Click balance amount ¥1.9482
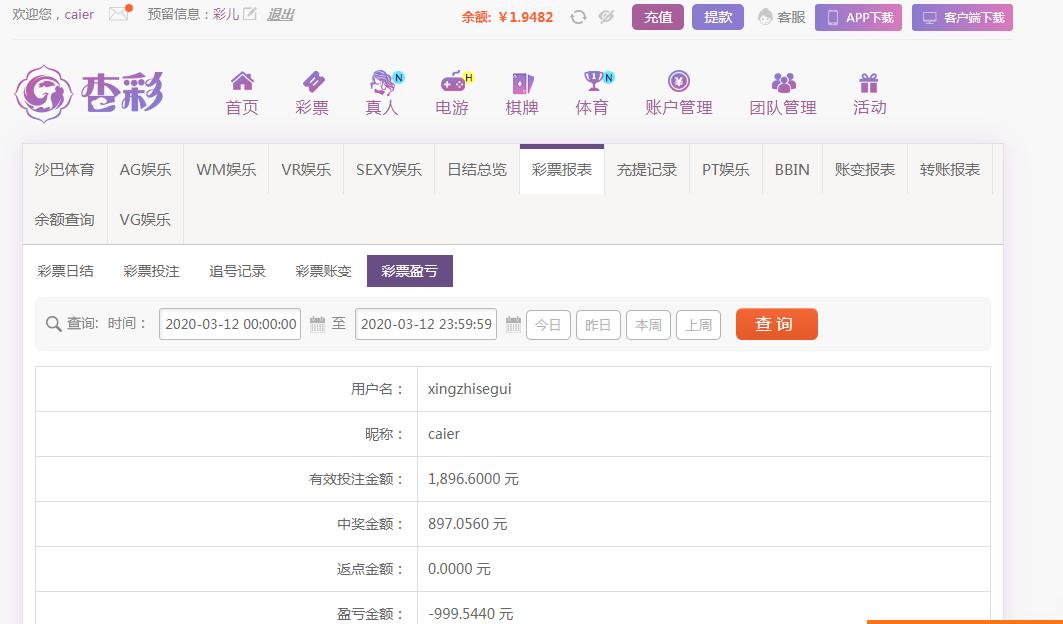Viewport: 1063px width, 624px height. tap(525, 17)
